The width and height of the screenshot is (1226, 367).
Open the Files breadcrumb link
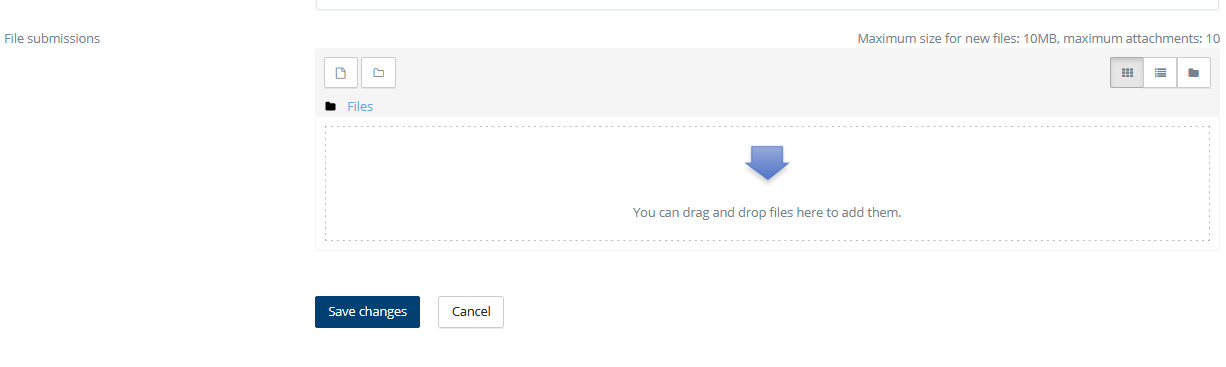(360, 106)
